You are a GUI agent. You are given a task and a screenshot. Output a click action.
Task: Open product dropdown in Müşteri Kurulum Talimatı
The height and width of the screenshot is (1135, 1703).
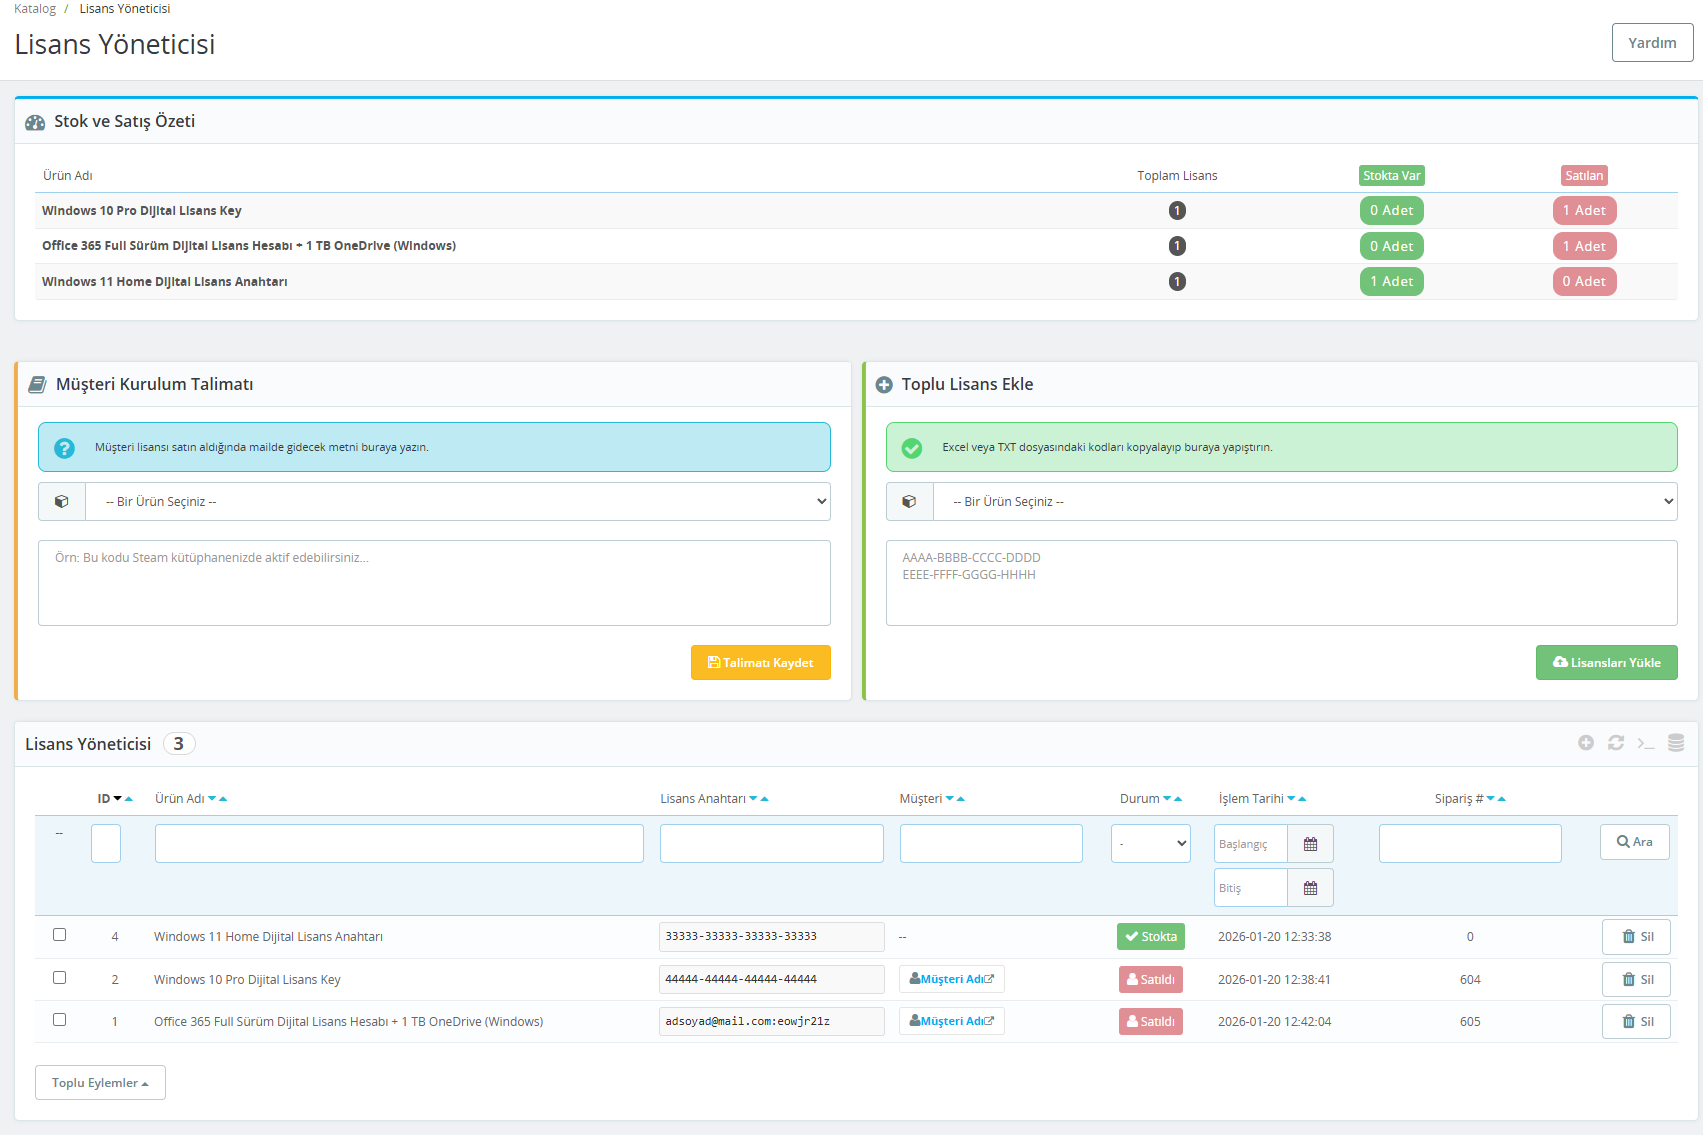click(x=457, y=502)
